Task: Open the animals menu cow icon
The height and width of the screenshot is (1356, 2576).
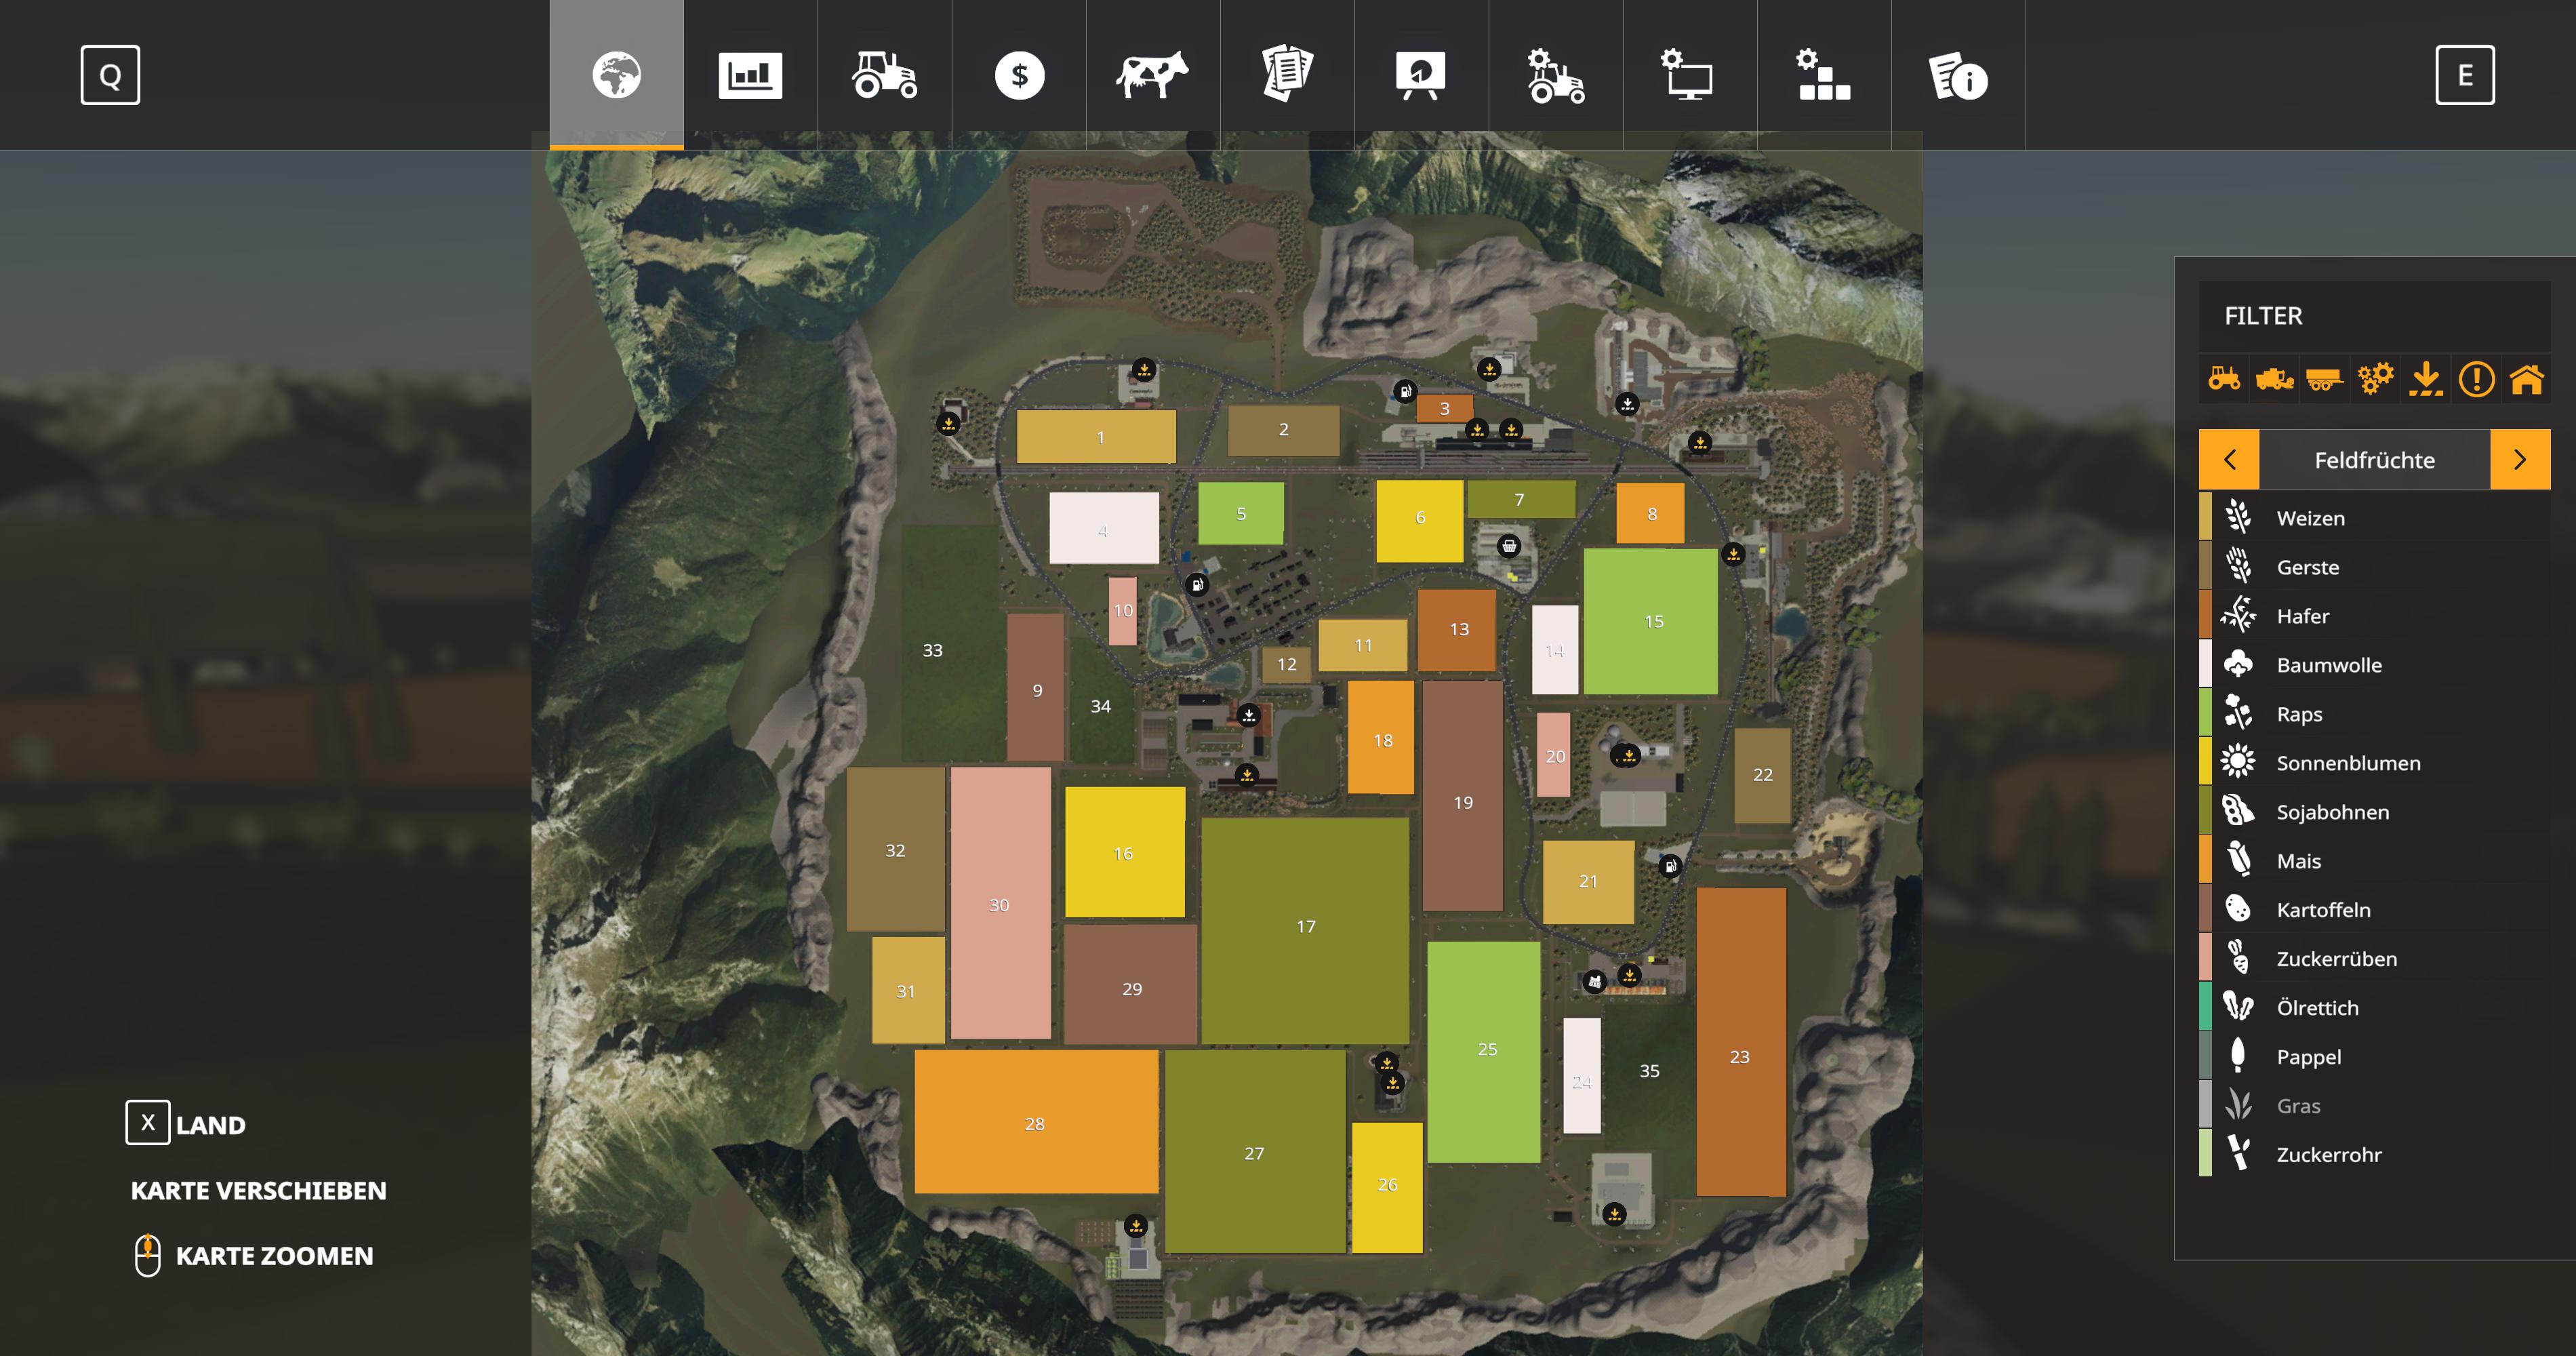Action: coord(1152,75)
